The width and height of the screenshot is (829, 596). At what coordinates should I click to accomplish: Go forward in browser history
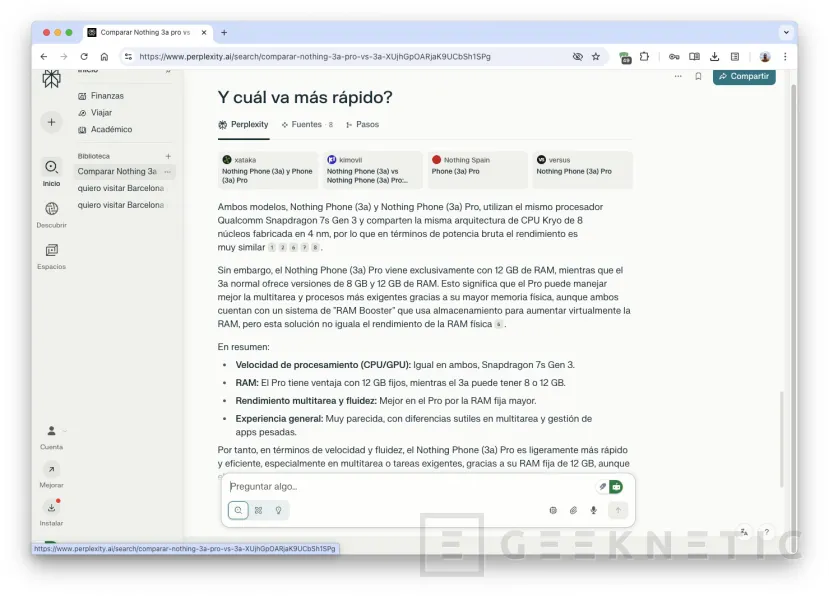coord(63,57)
